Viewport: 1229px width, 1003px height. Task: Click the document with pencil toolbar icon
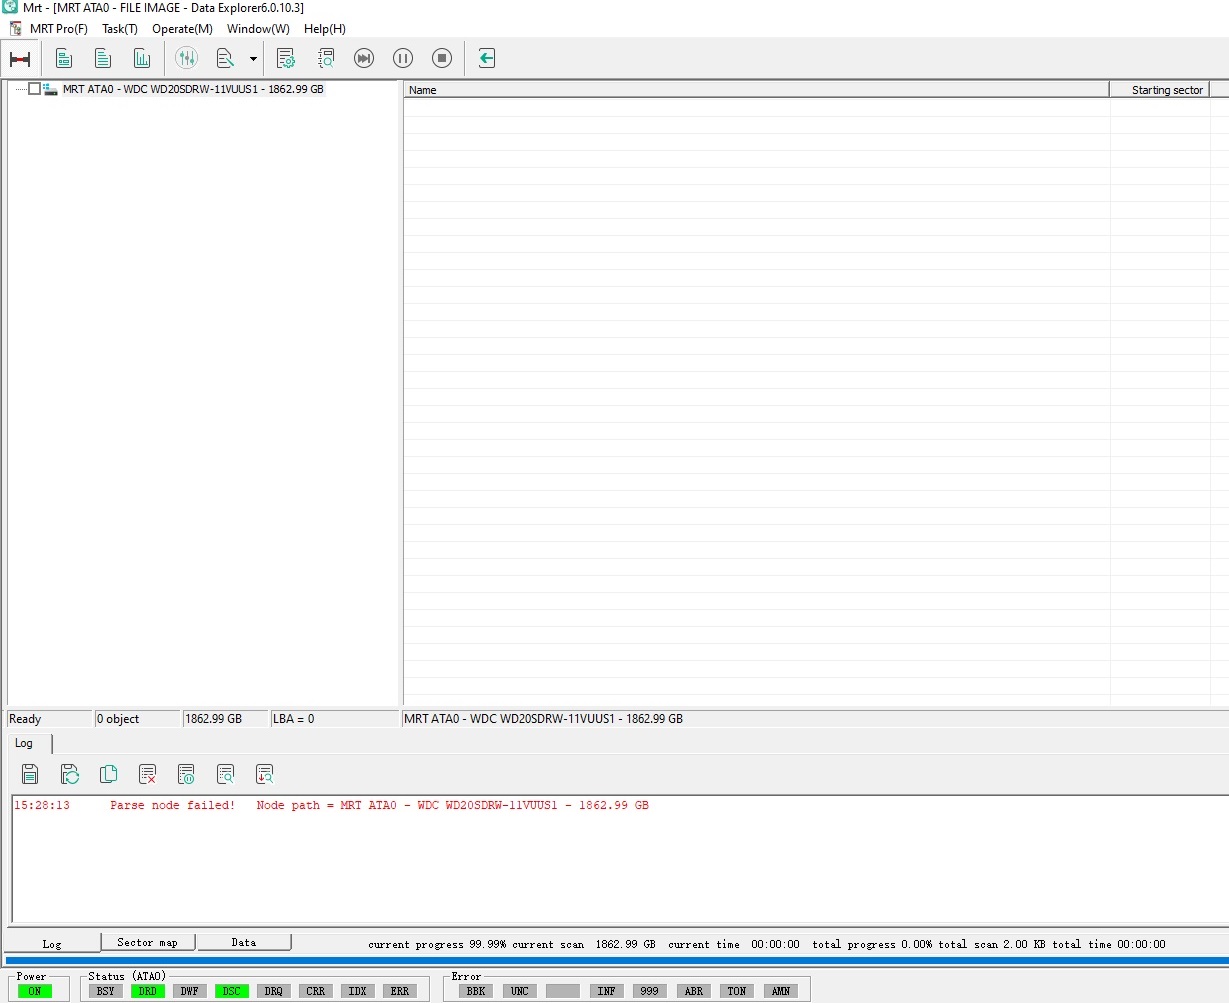click(226, 59)
